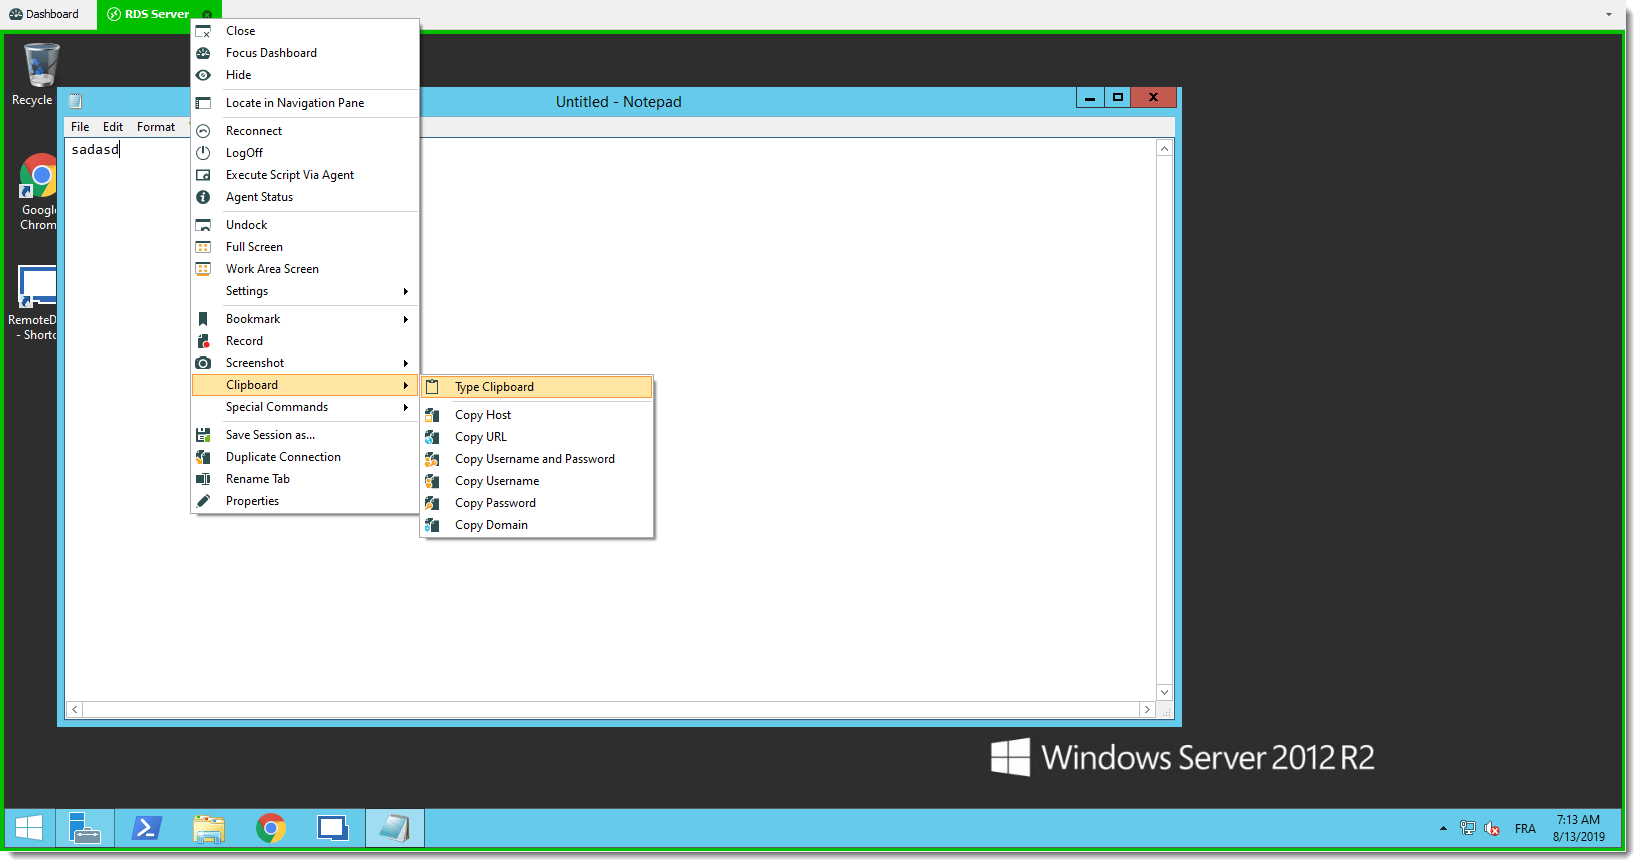
Task: Click the Screenshot camera icon
Action: tap(203, 363)
